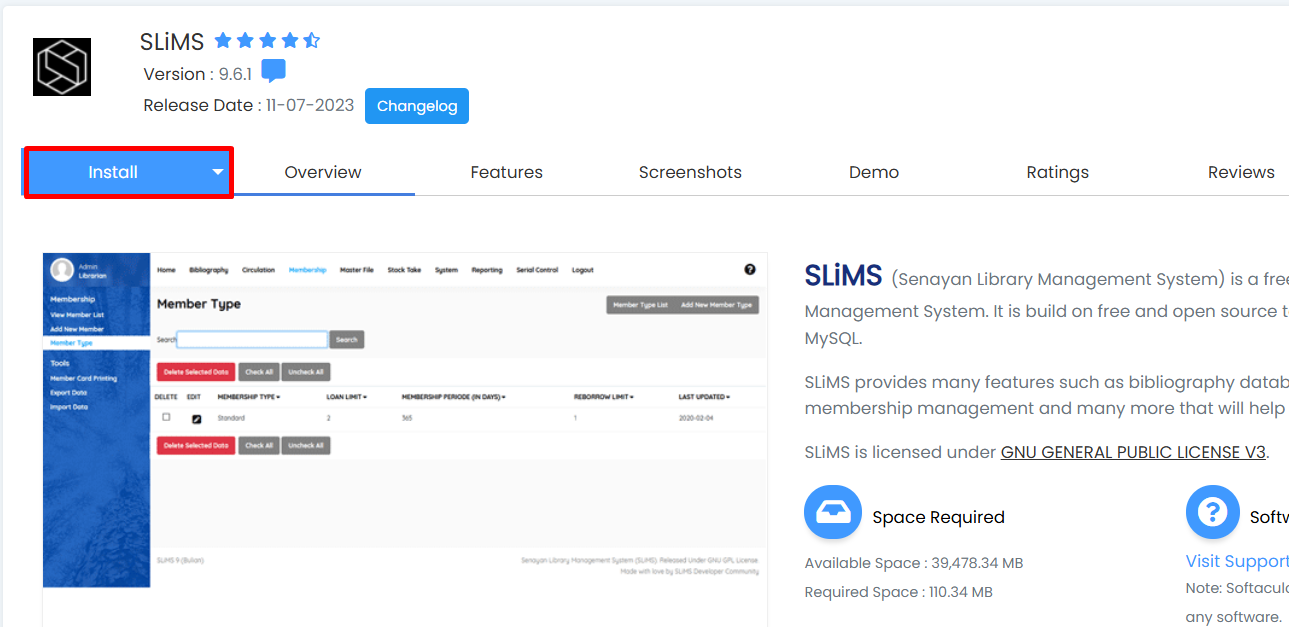Open the Member Type screenshot thumbnail
This screenshot has width=1289, height=627.
[405, 420]
